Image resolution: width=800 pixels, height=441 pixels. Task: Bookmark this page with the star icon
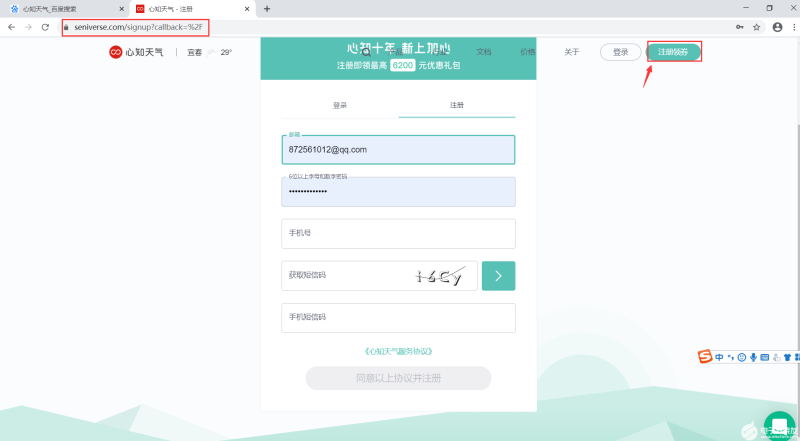[x=757, y=26]
